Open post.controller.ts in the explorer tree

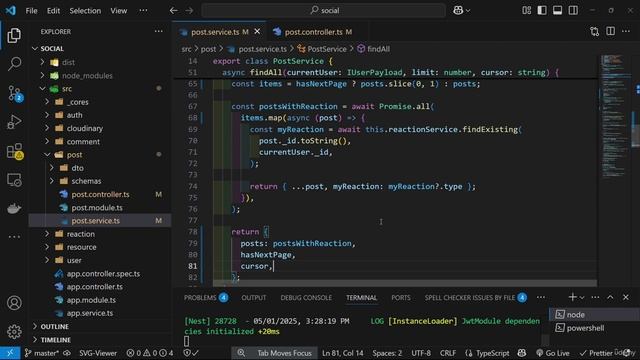click(x=100, y=194)
